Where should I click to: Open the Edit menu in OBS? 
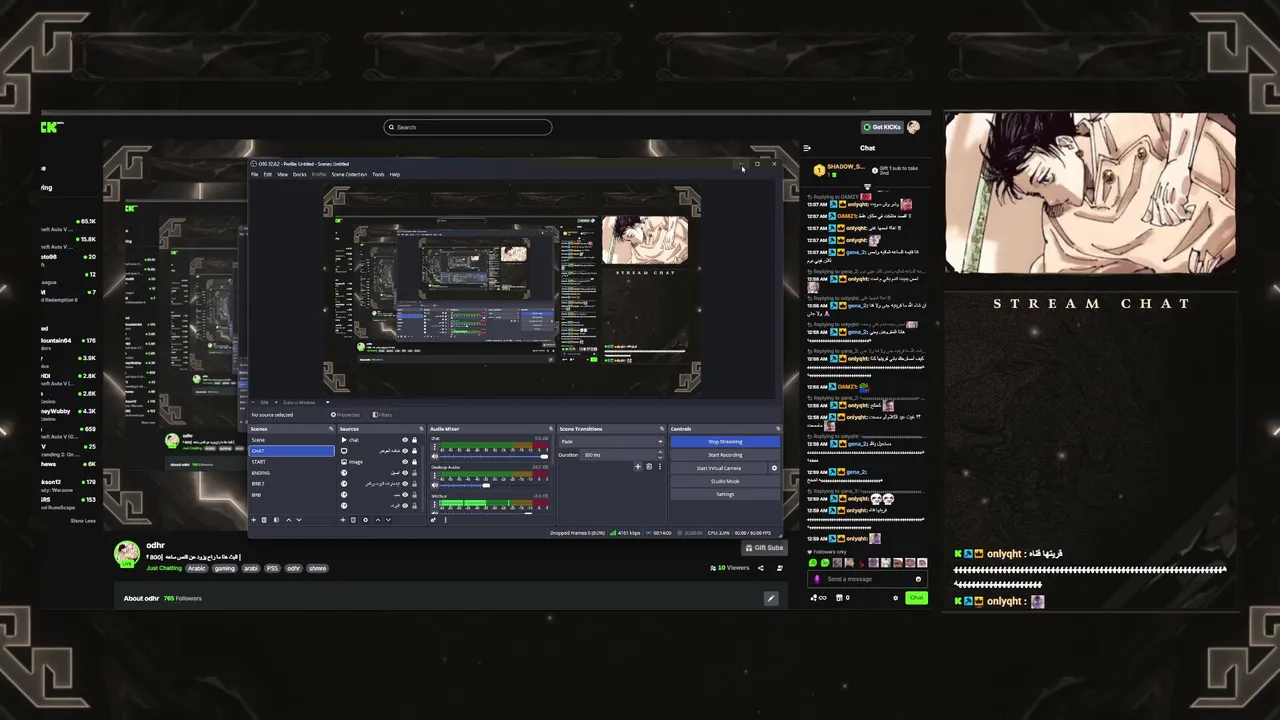(x=267, y=174)
